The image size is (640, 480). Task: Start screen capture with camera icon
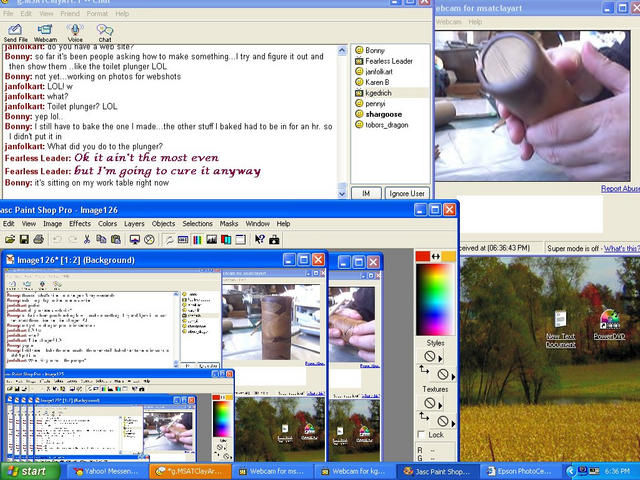click(274, 240)
